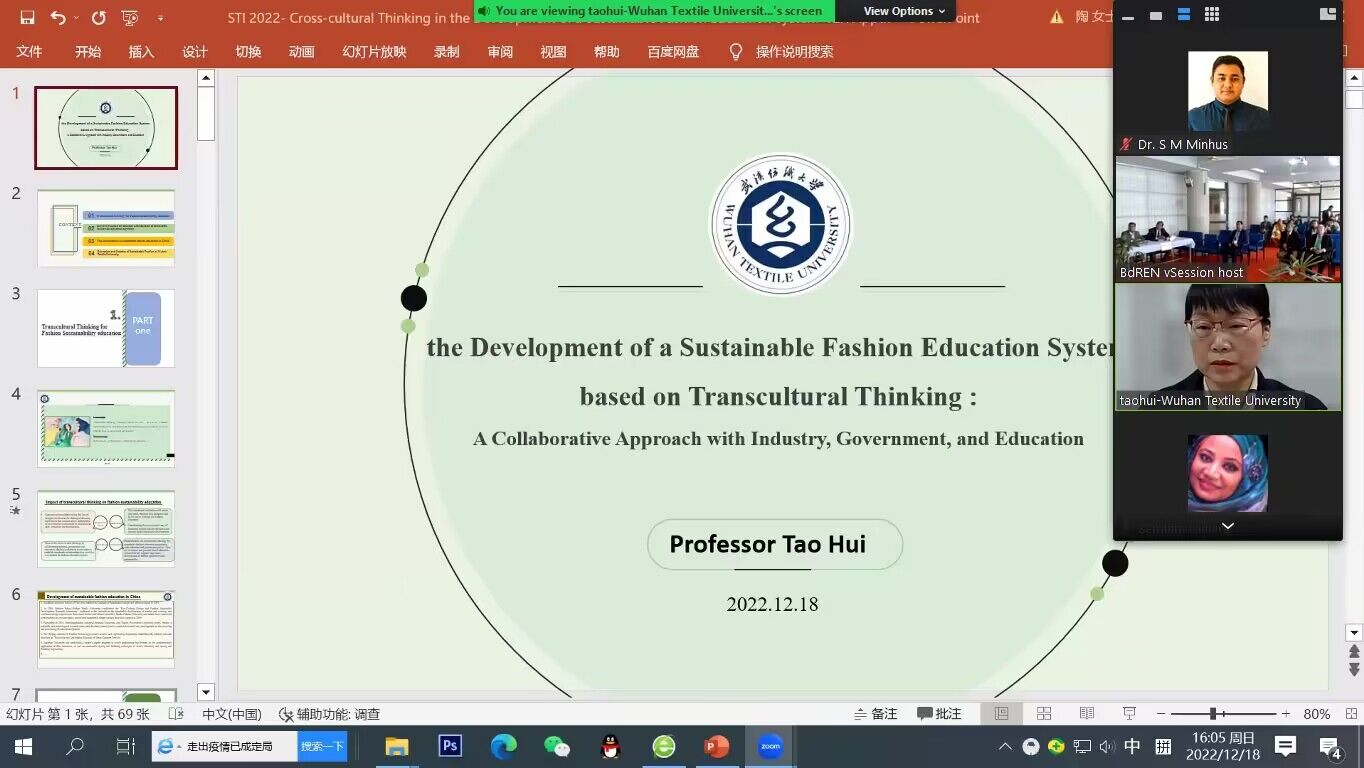Click the 搜索一下 search button
Viewport: 1364px width, 768px height.
click(x=322, y=746)
